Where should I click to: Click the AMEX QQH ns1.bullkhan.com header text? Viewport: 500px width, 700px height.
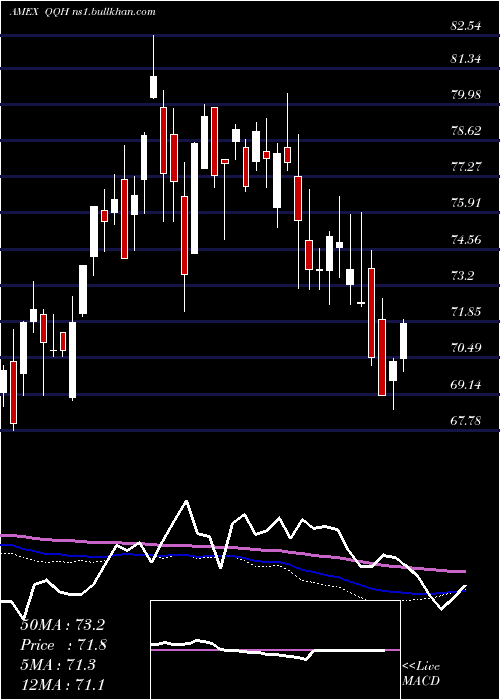tap(82, 12)
